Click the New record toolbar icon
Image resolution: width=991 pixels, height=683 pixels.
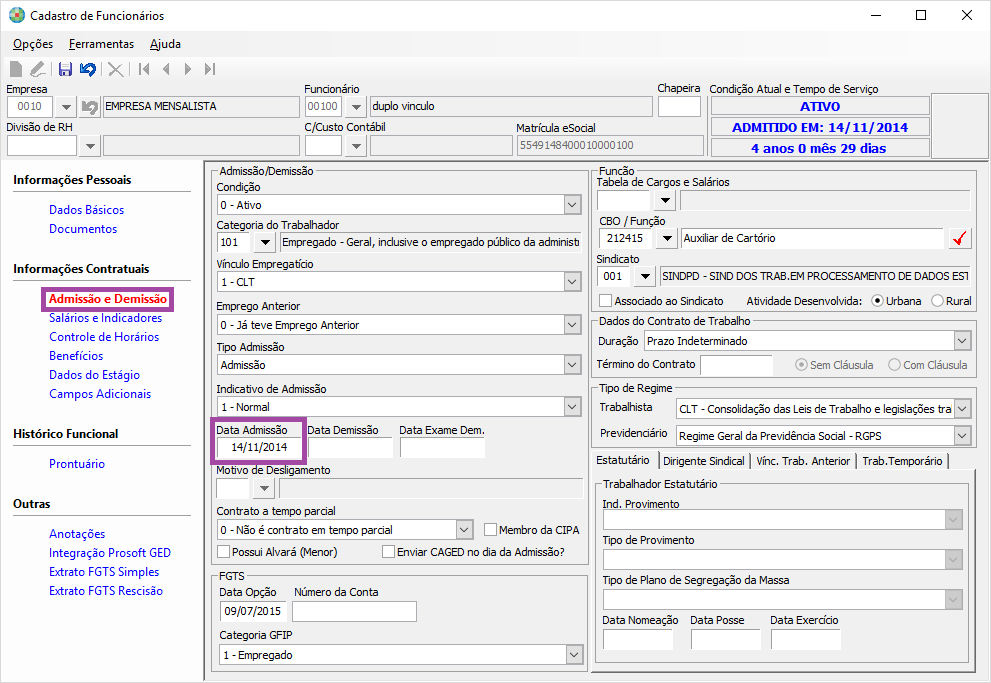click(16, 68)
